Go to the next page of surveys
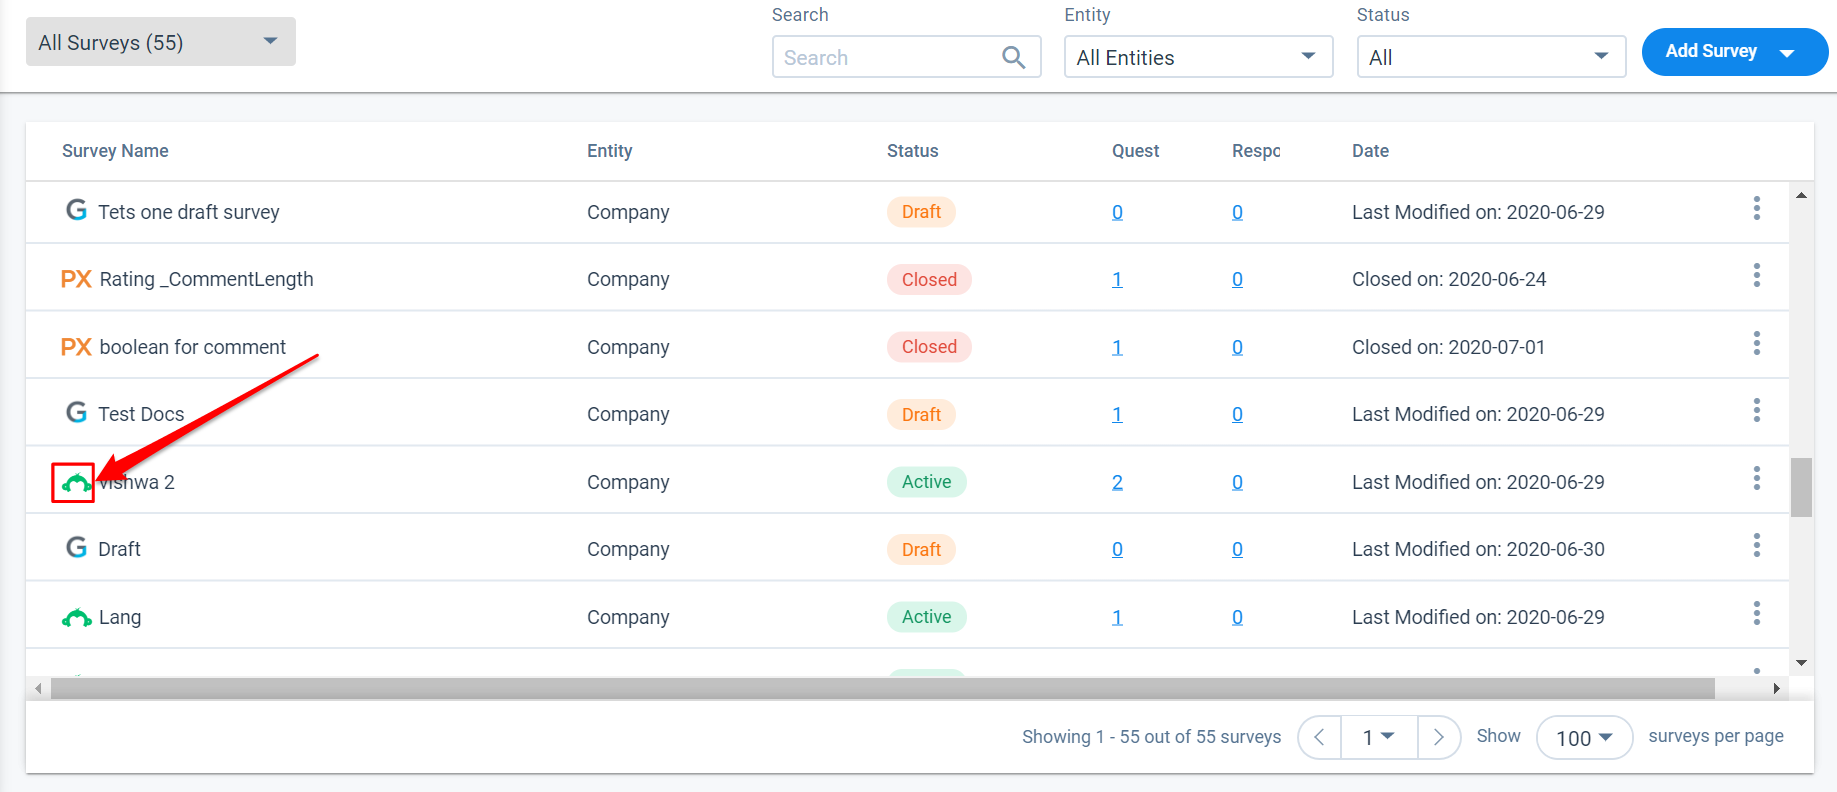The image size is (1837, 792). pos(1439,737)
